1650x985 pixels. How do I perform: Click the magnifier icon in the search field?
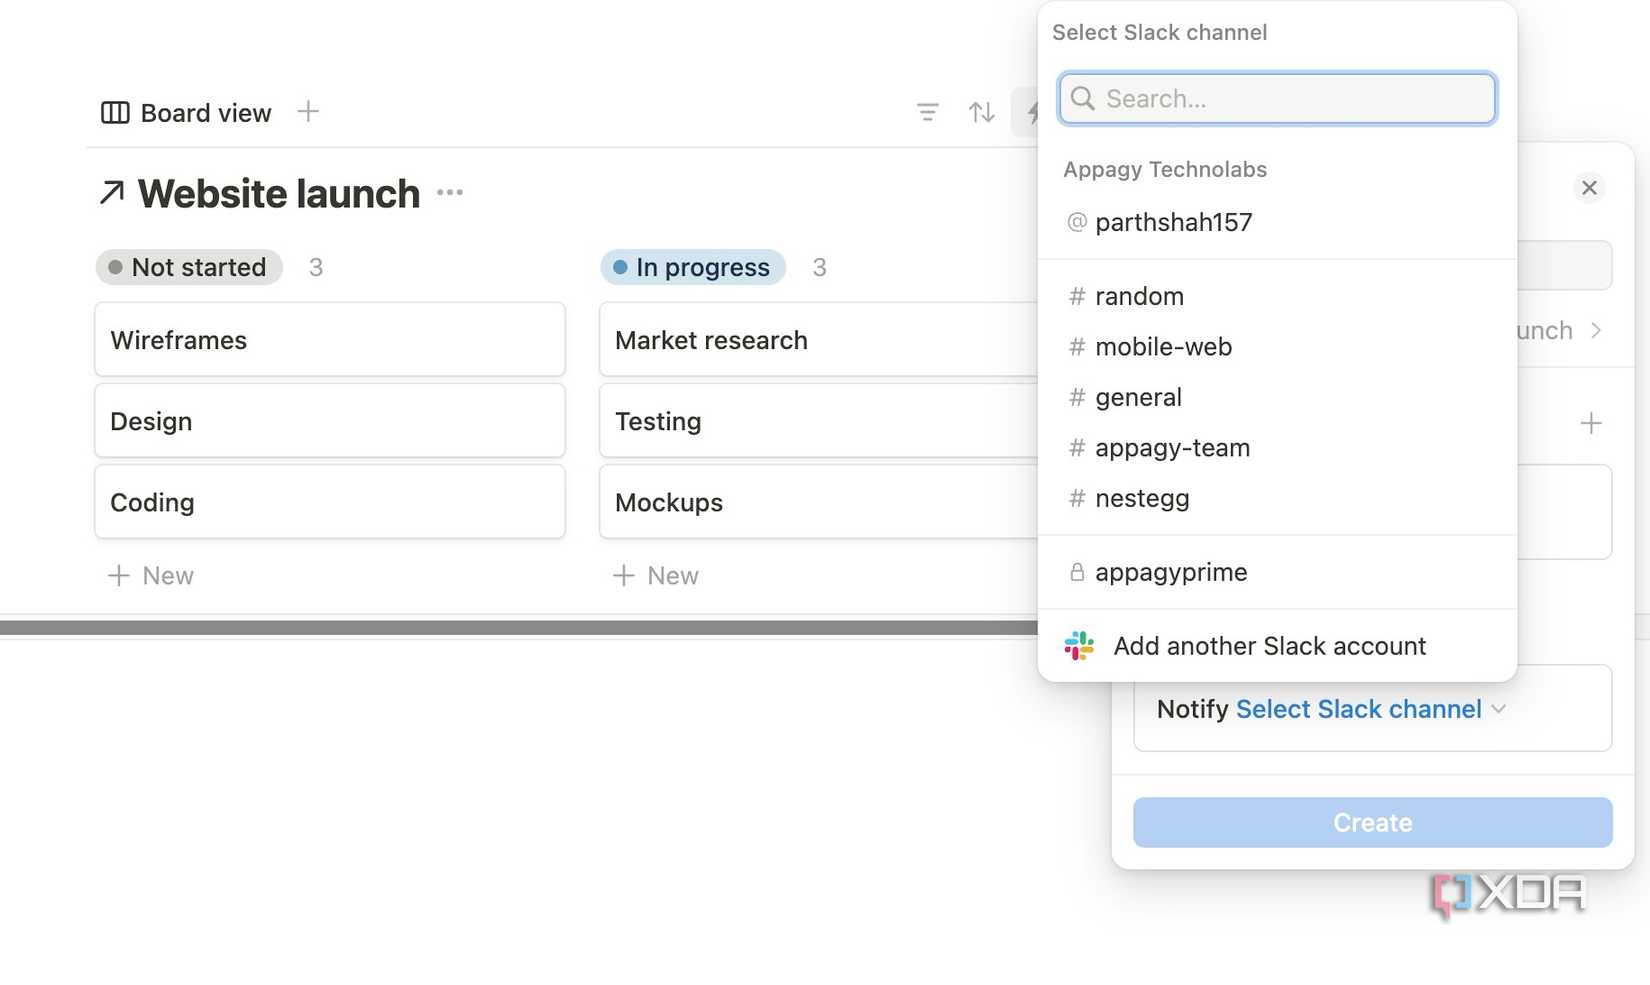coord(1083,98)
